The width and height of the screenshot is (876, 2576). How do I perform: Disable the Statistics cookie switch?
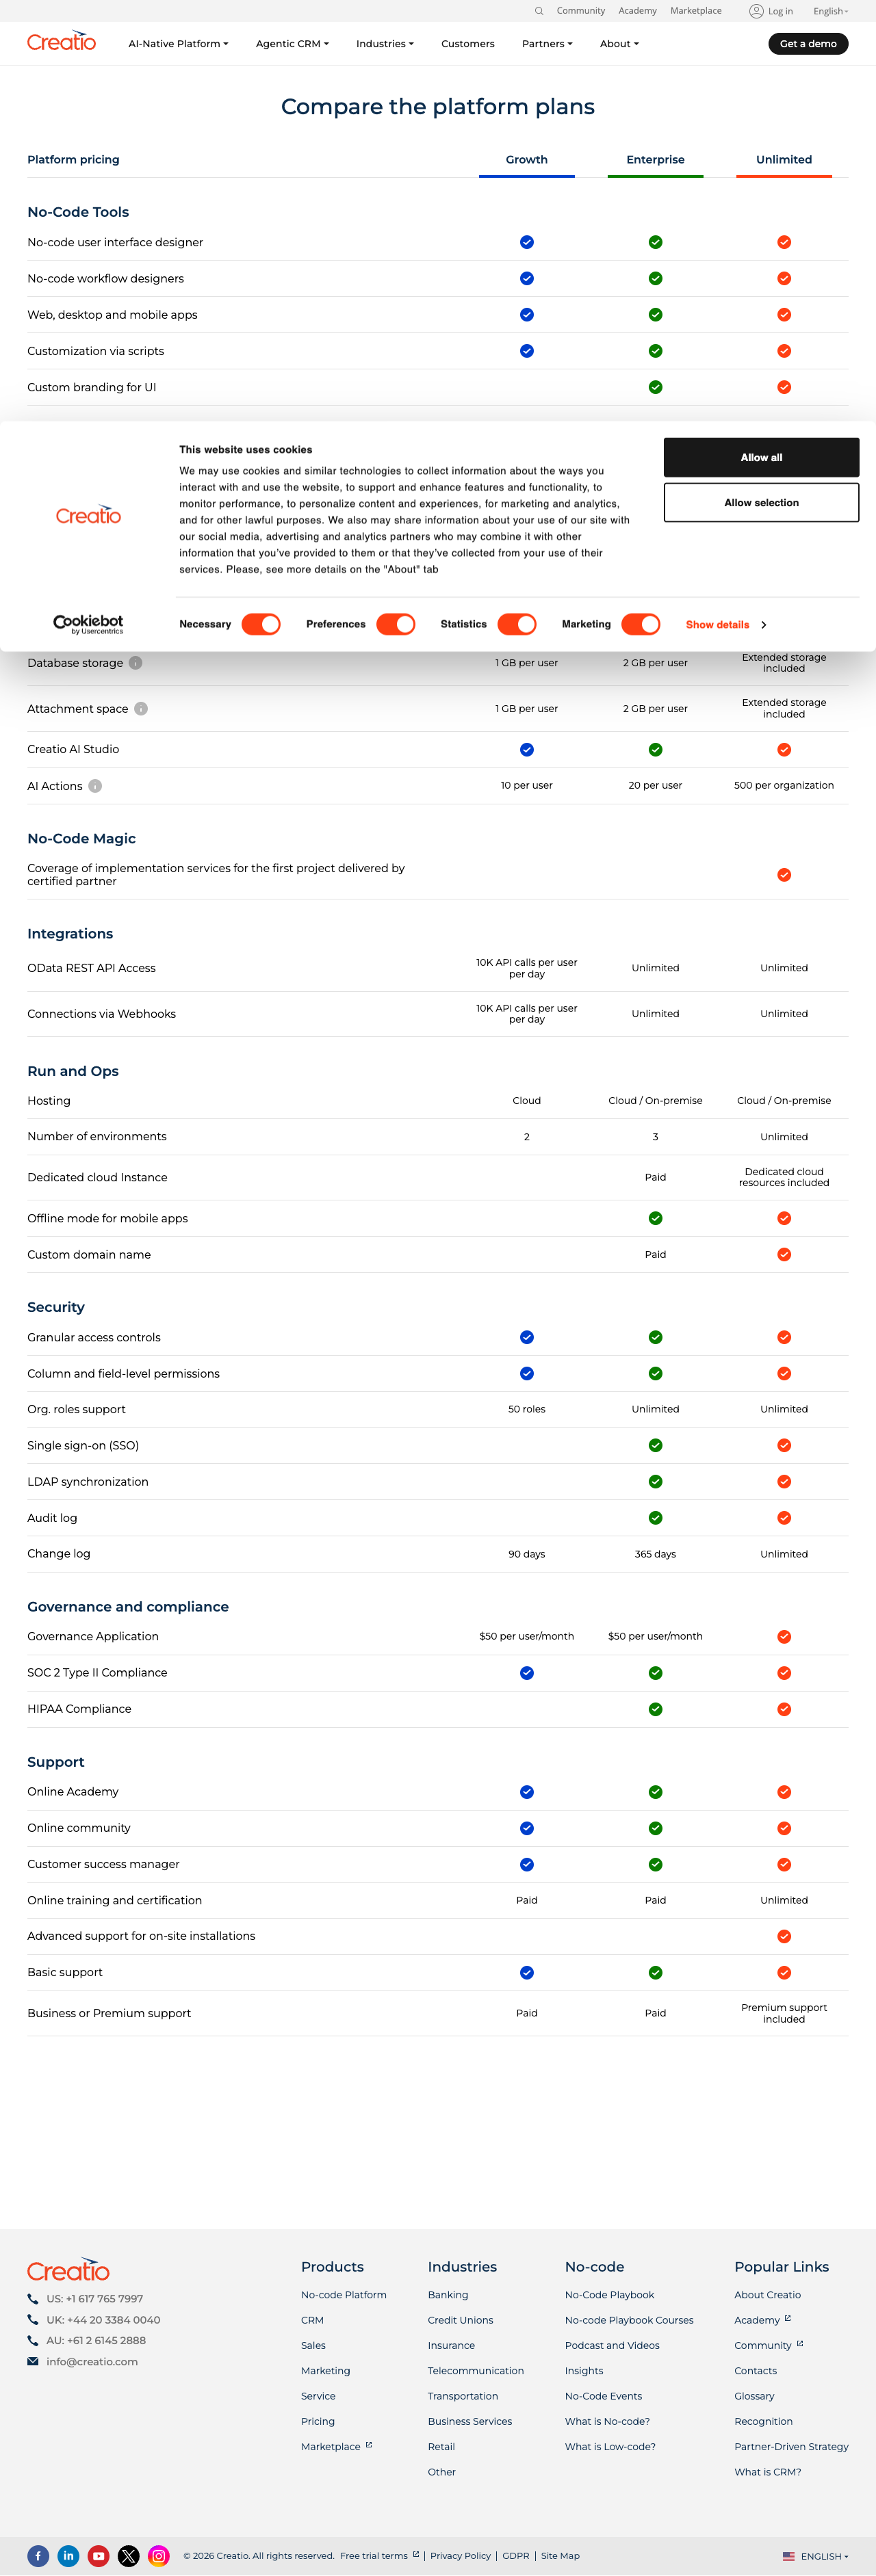517,624
